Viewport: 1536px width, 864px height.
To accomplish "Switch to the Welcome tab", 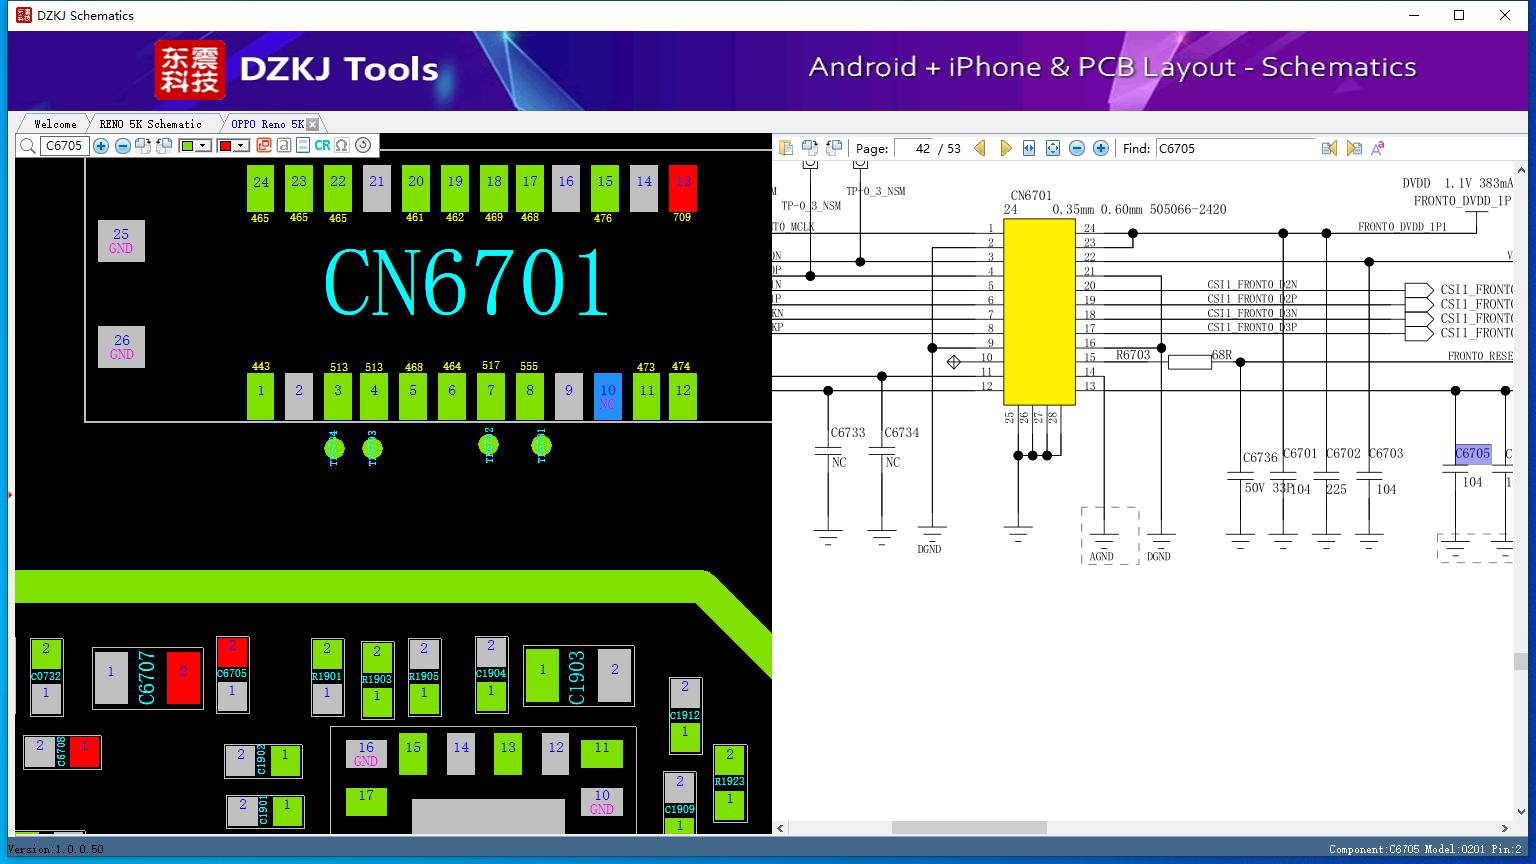I will coord(55,124).
